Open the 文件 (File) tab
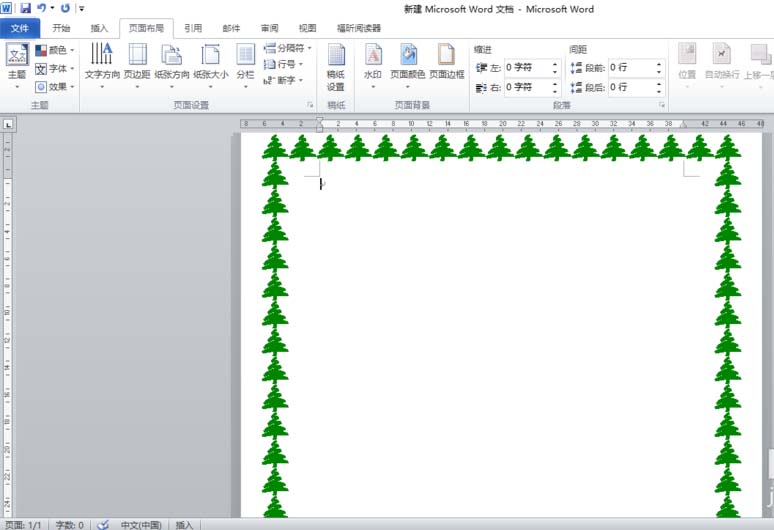Viewport: 774px width, 530px height. pos(20,28)
